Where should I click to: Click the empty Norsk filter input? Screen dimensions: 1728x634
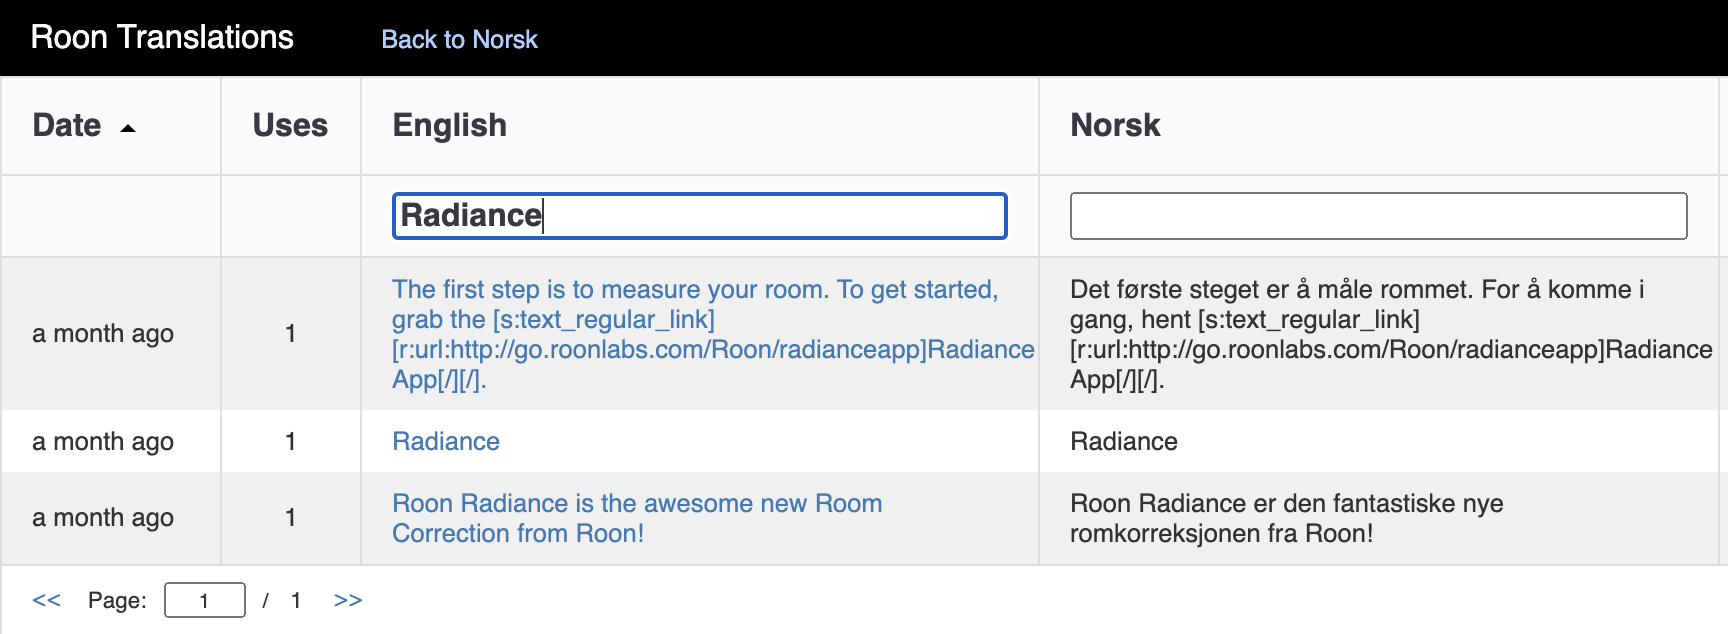(x=1378, y=216)
